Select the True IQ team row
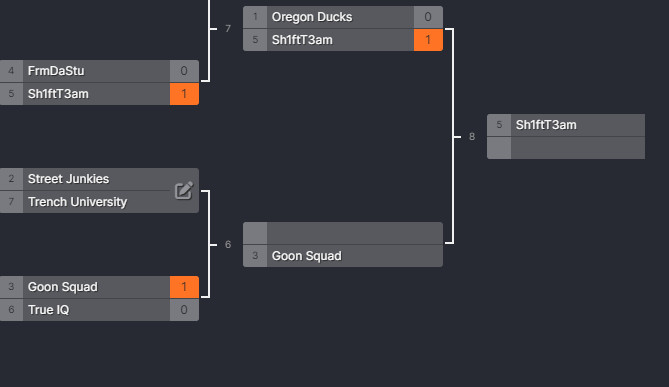 (x=99, y=310)
